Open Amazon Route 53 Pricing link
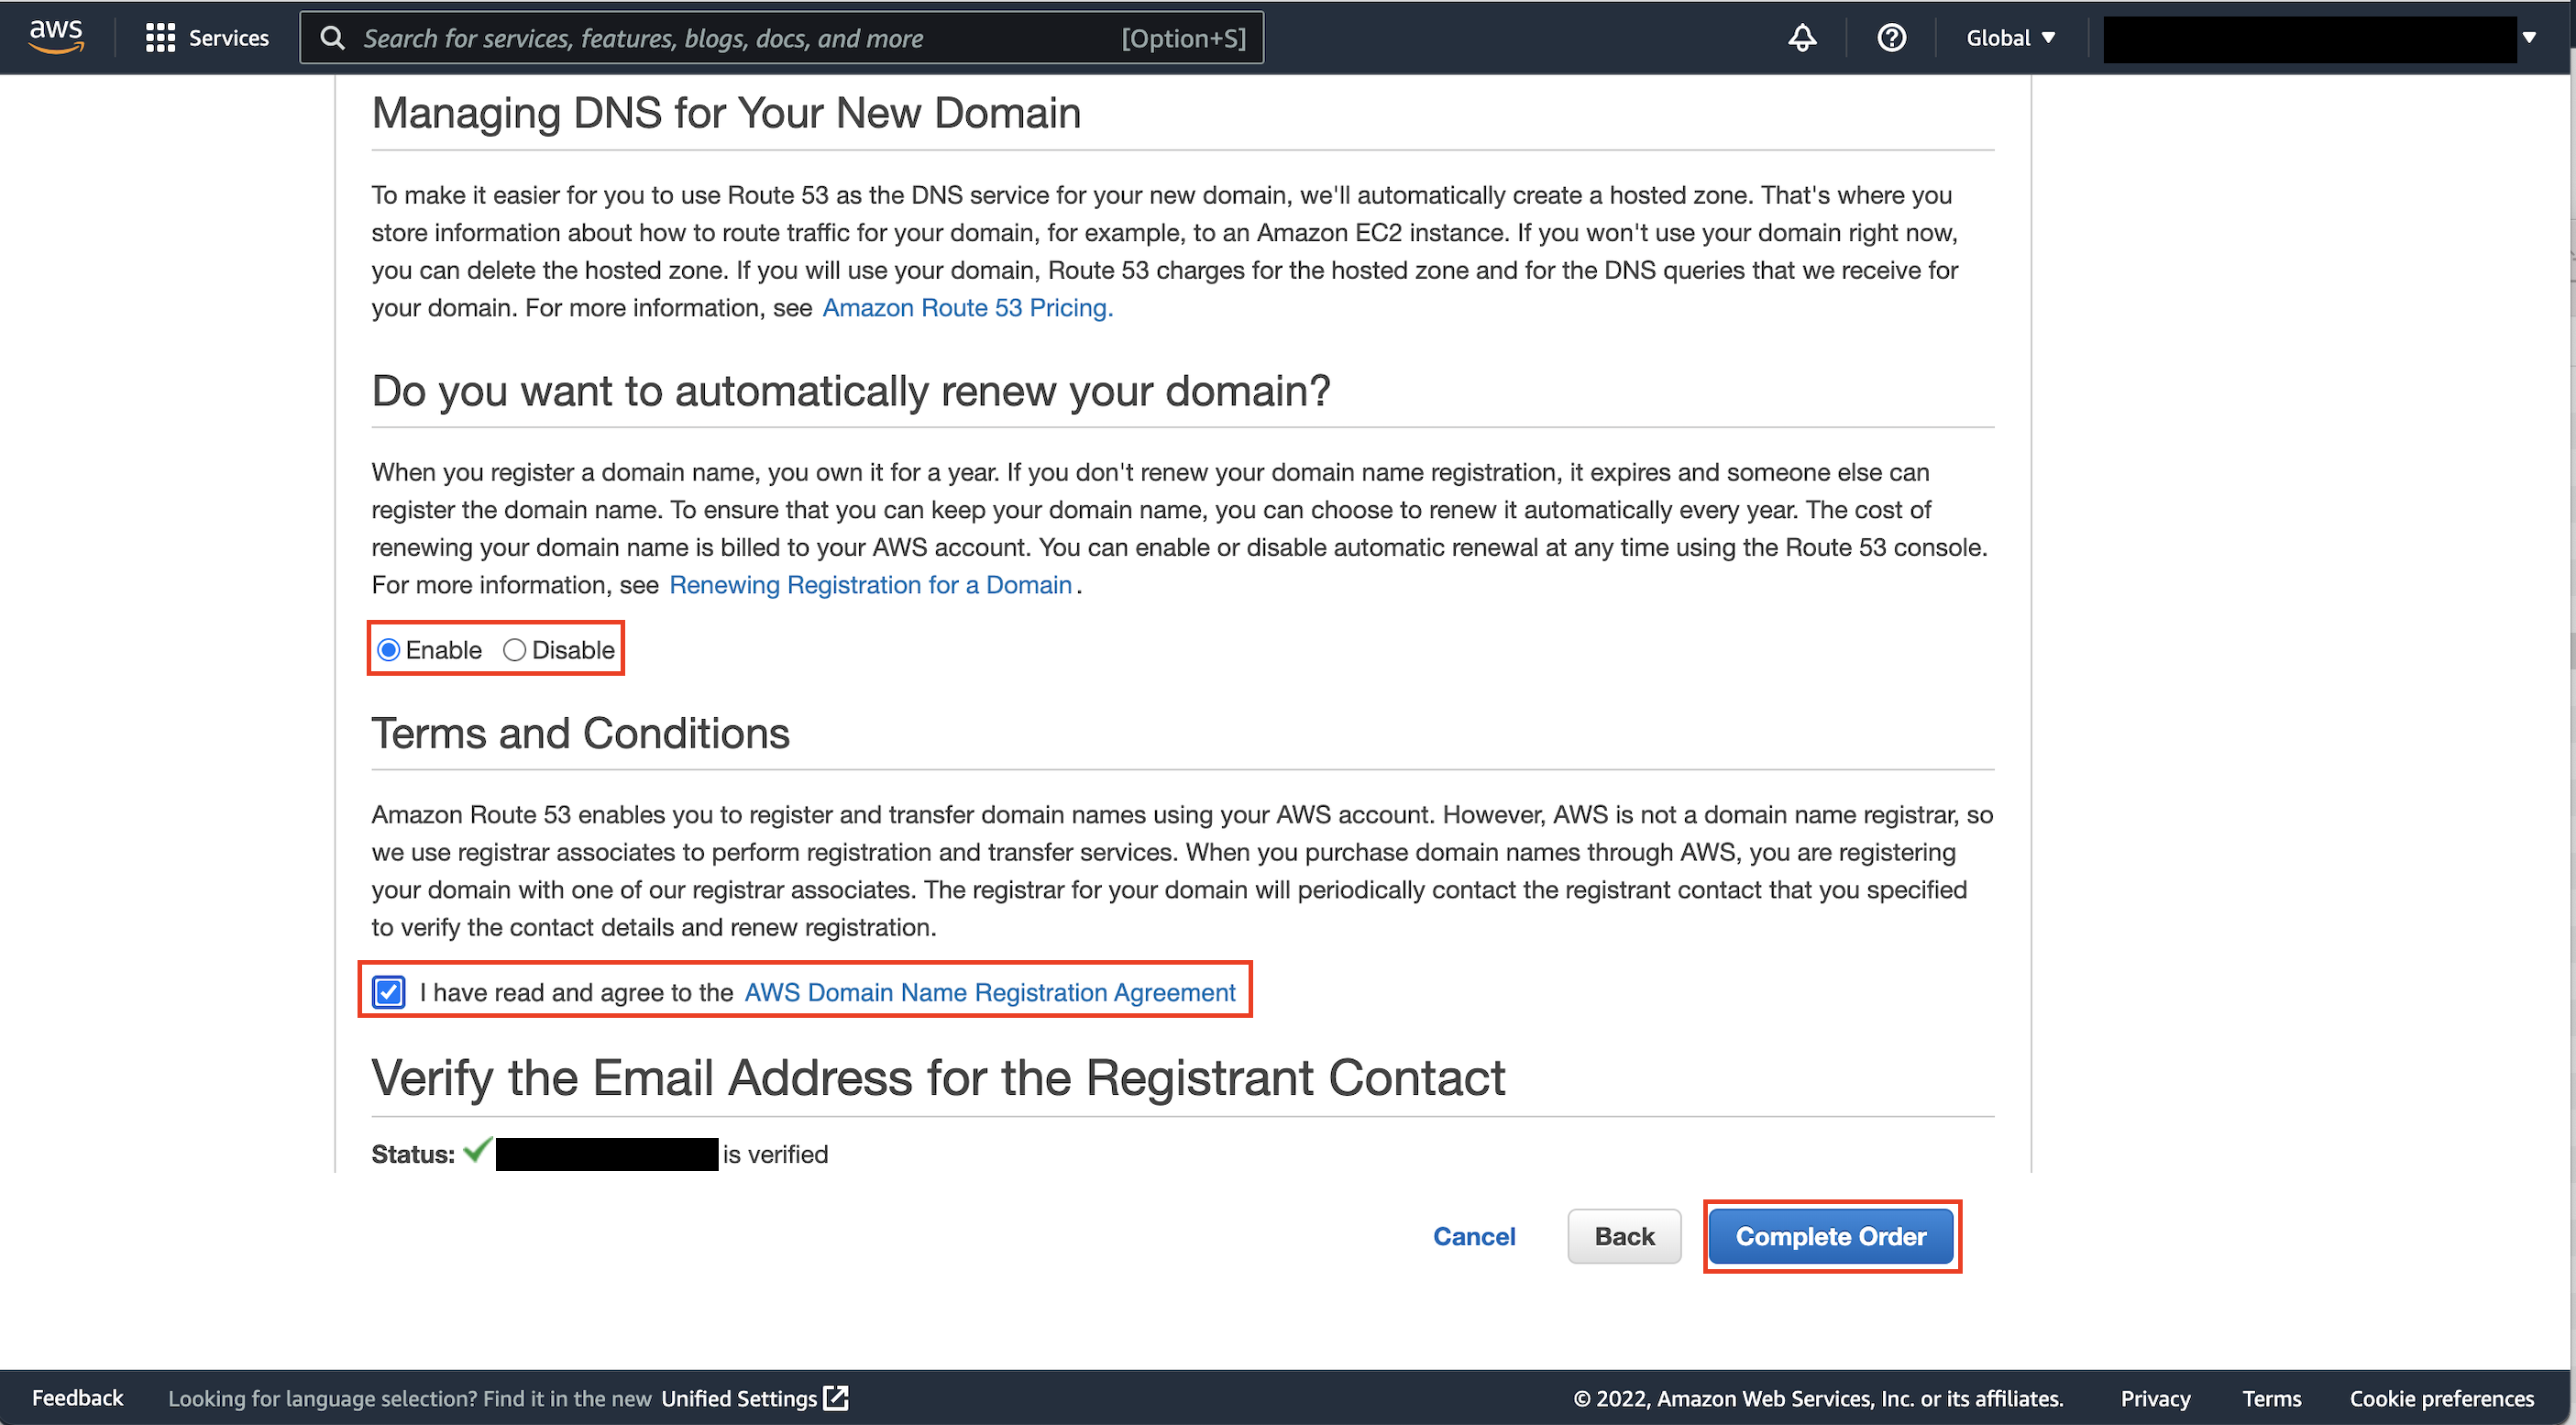This screenshot has width=2576, height=1425. point(966,308)
